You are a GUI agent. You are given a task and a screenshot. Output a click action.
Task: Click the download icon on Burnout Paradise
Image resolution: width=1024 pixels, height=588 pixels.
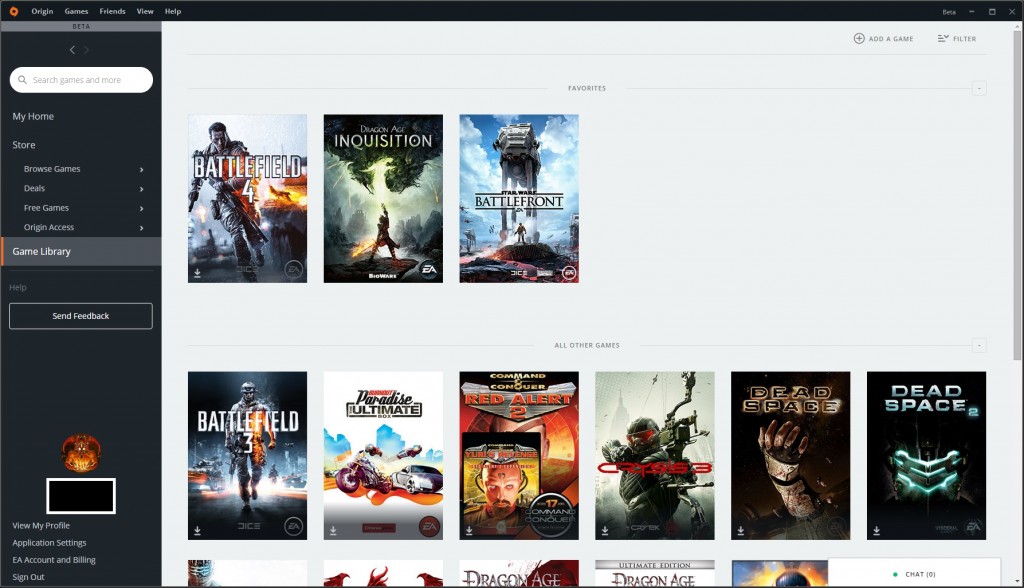(x=333, y=531)
